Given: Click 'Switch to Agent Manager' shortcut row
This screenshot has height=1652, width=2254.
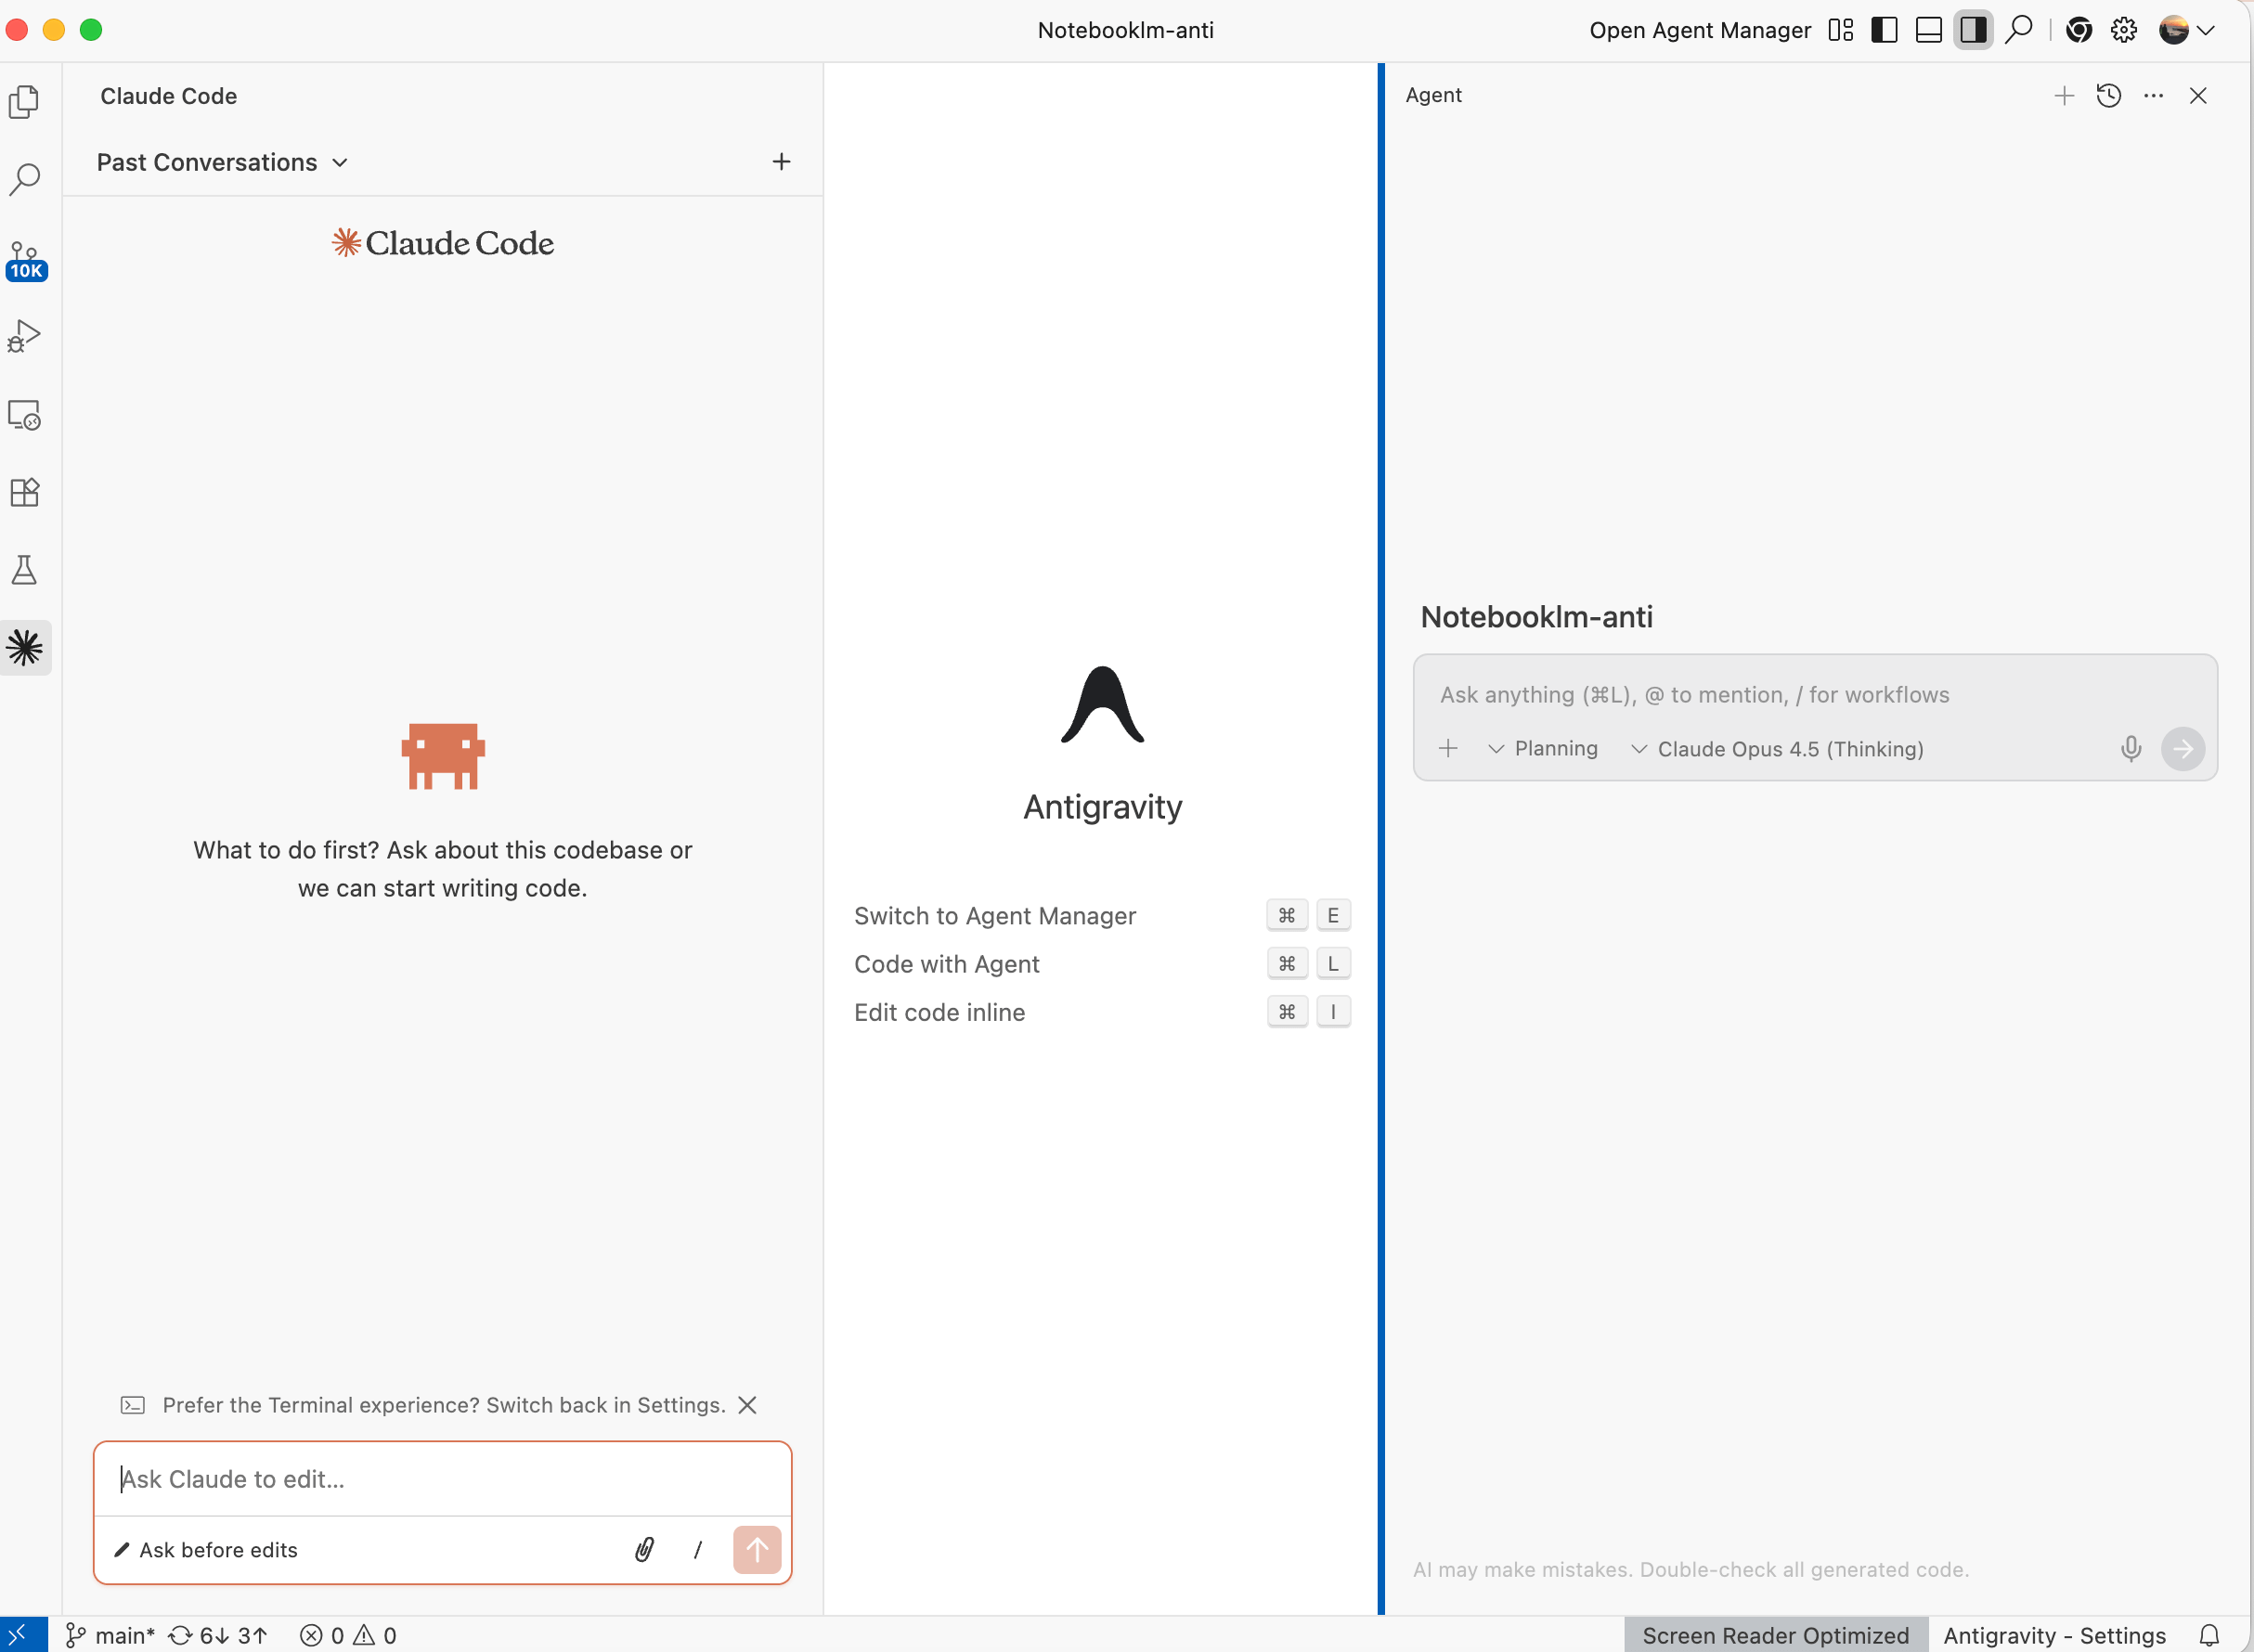Looking at the screenshot, I should (1102, 916).
